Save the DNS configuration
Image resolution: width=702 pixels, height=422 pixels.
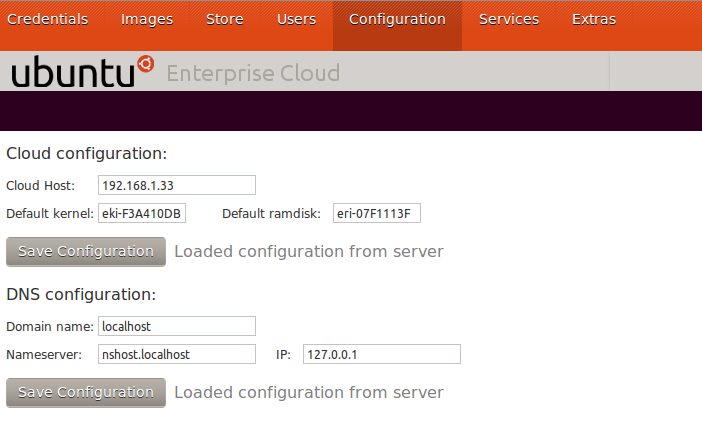point(86,392)
